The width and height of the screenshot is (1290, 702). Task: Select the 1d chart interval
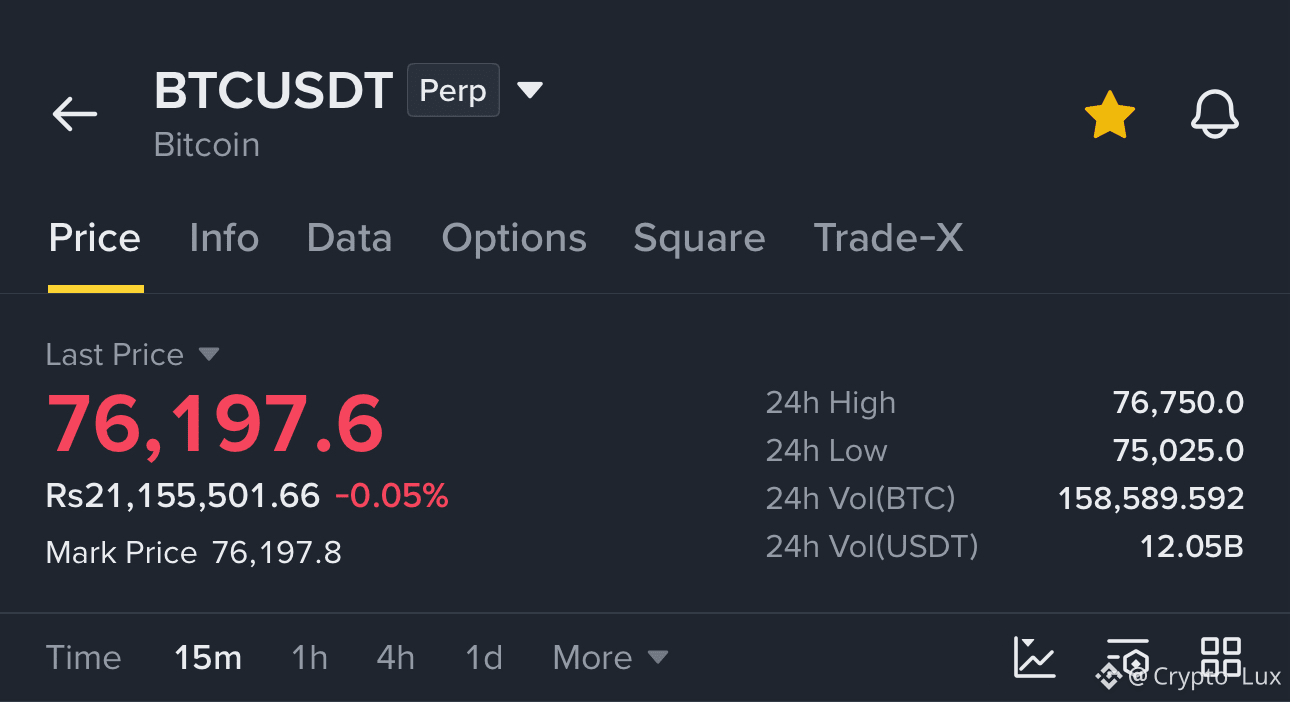[x=484, y=658]
